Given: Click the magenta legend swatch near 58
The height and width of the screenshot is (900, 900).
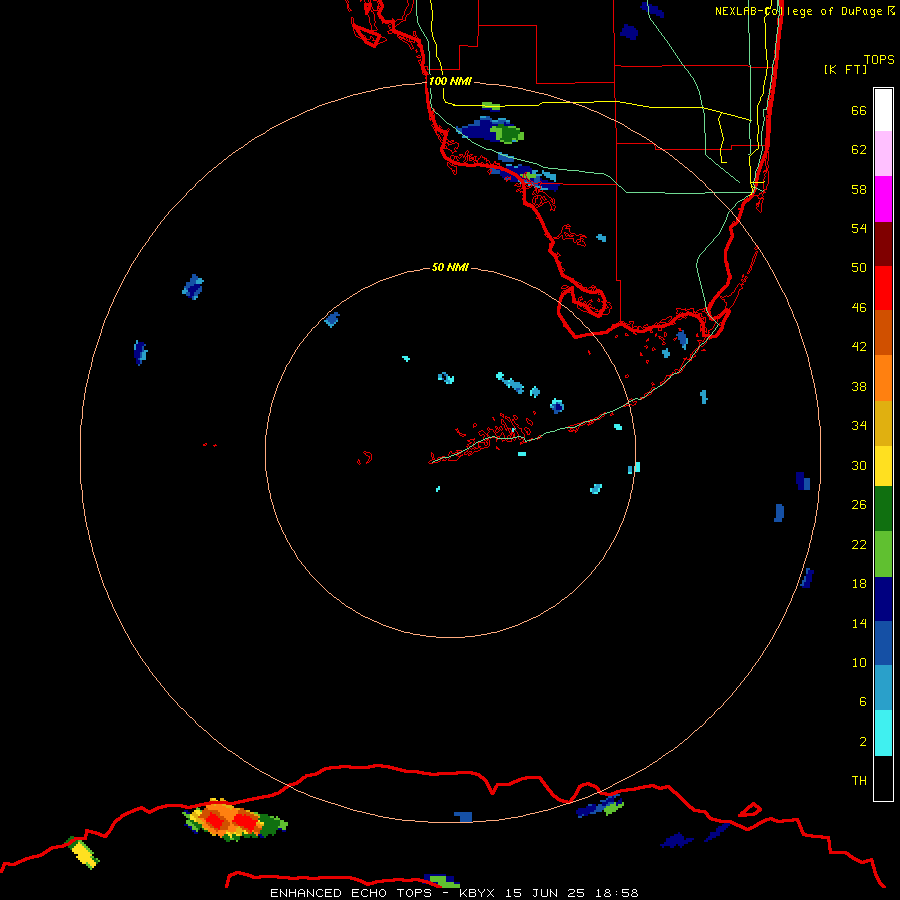Looking at the screenshot, I should coord(883,199).
